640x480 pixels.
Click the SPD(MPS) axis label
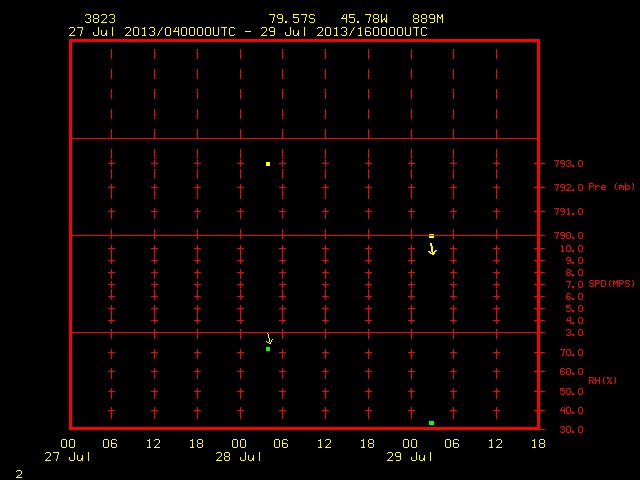point(611,283)
